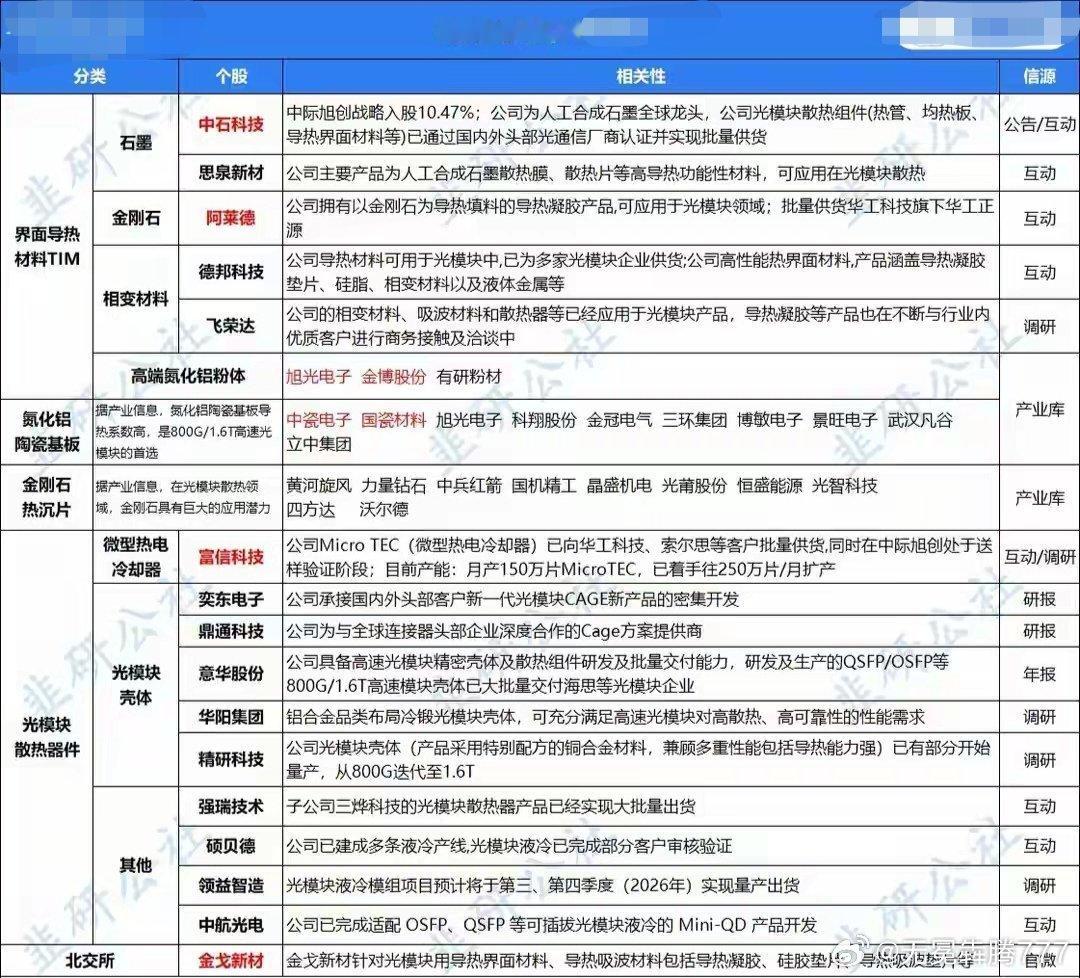Select stock name 奕东电子
Viewport: 1080px width, 978px height.
[x=231, y=599]
